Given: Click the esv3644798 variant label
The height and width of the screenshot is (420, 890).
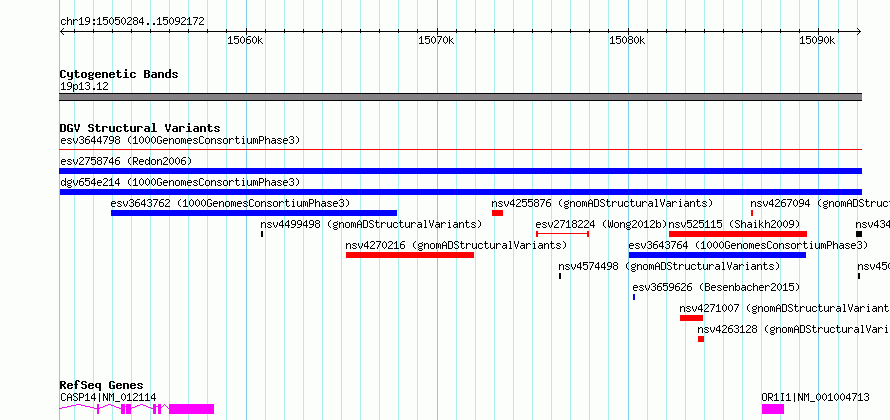Looking at the screenshot, I should pyautogui.click(x=180, y=140).
